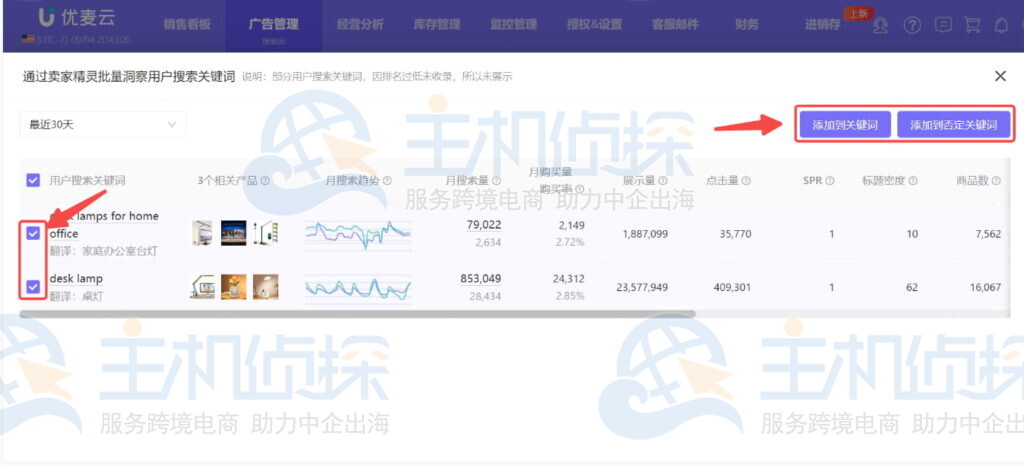The width and height of the screenshot is (1024, 467).
Task: Click the info icon beside 月搜索量
Action: tap(497, 181)
